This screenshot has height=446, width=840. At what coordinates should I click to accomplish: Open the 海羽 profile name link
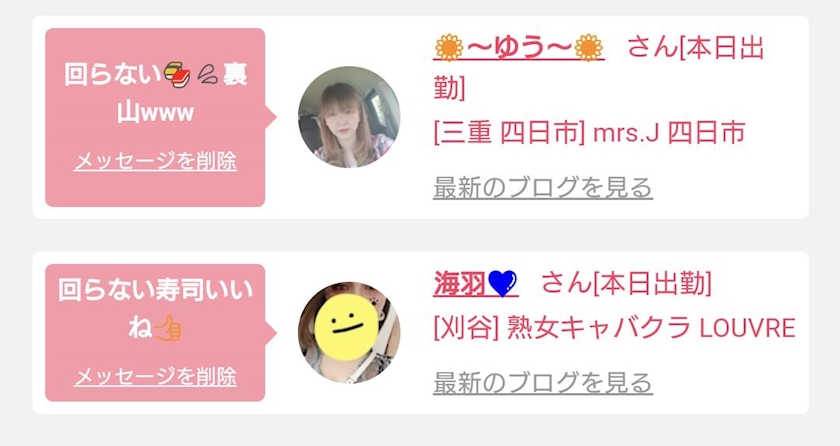coord(475,284)
